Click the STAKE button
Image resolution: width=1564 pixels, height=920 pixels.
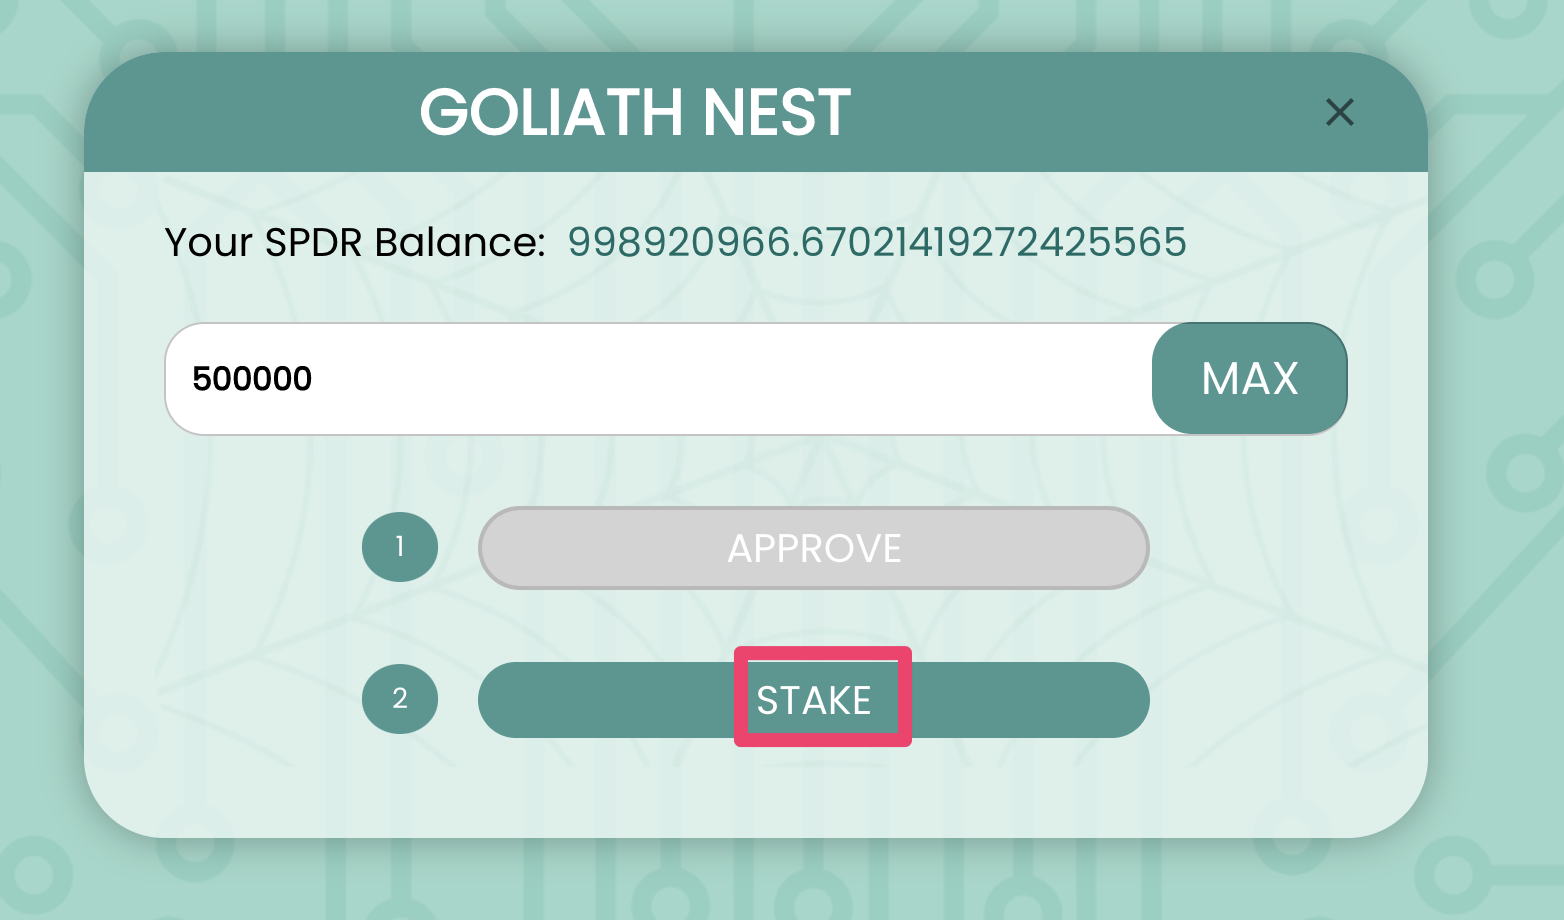tap(813, 700)
